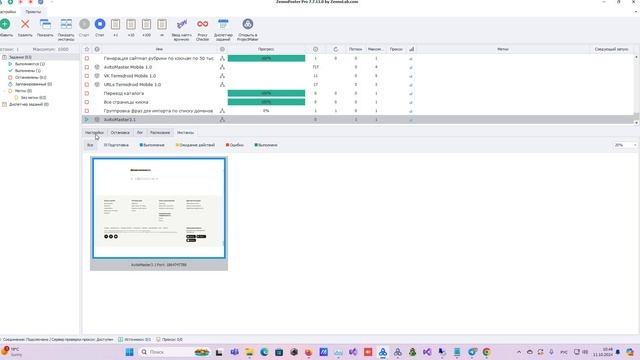The height and width of the screenshot is (360, 640).
Task: Click the star column header icon
Action: point(87,49)
